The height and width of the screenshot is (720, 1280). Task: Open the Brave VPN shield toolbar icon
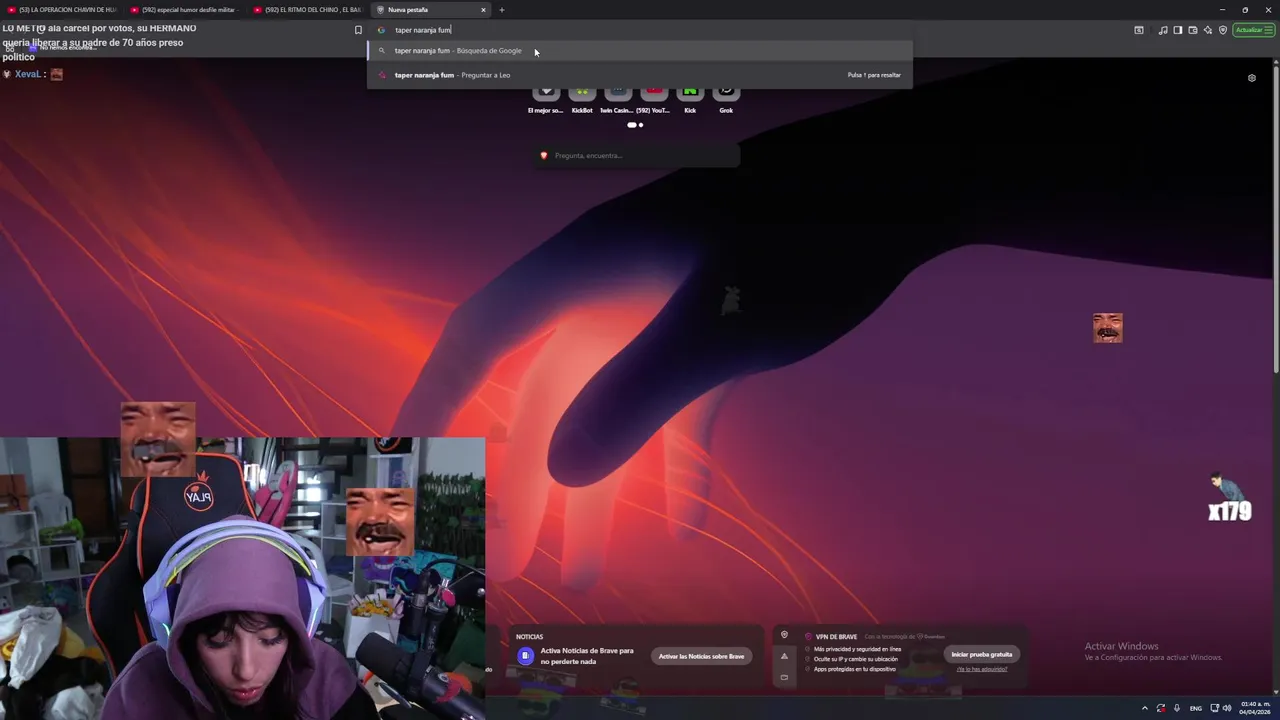pyautogui.click(x=1223, y=30)
